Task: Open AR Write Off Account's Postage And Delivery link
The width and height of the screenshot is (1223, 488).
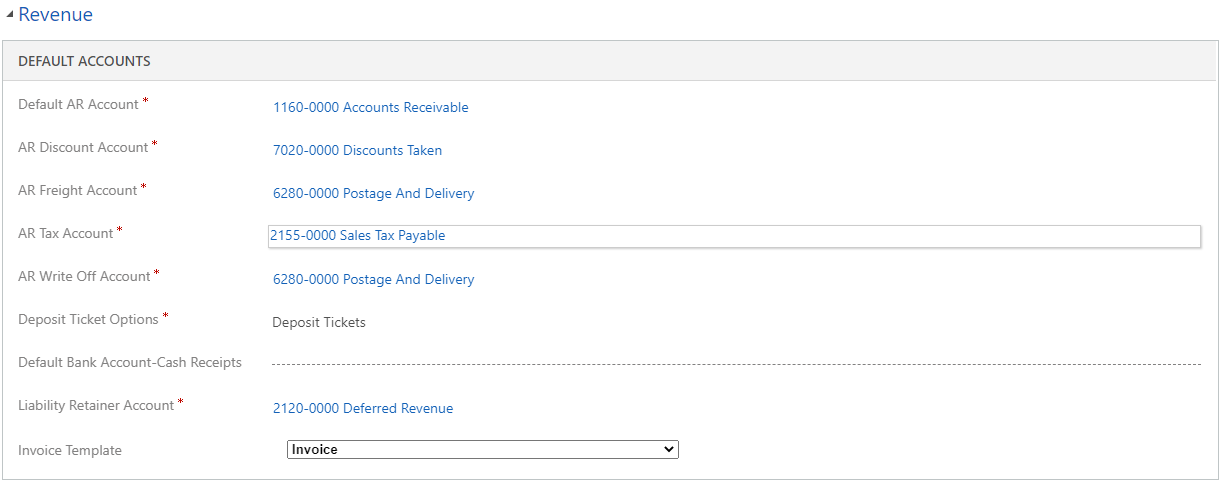Action: 373,279
